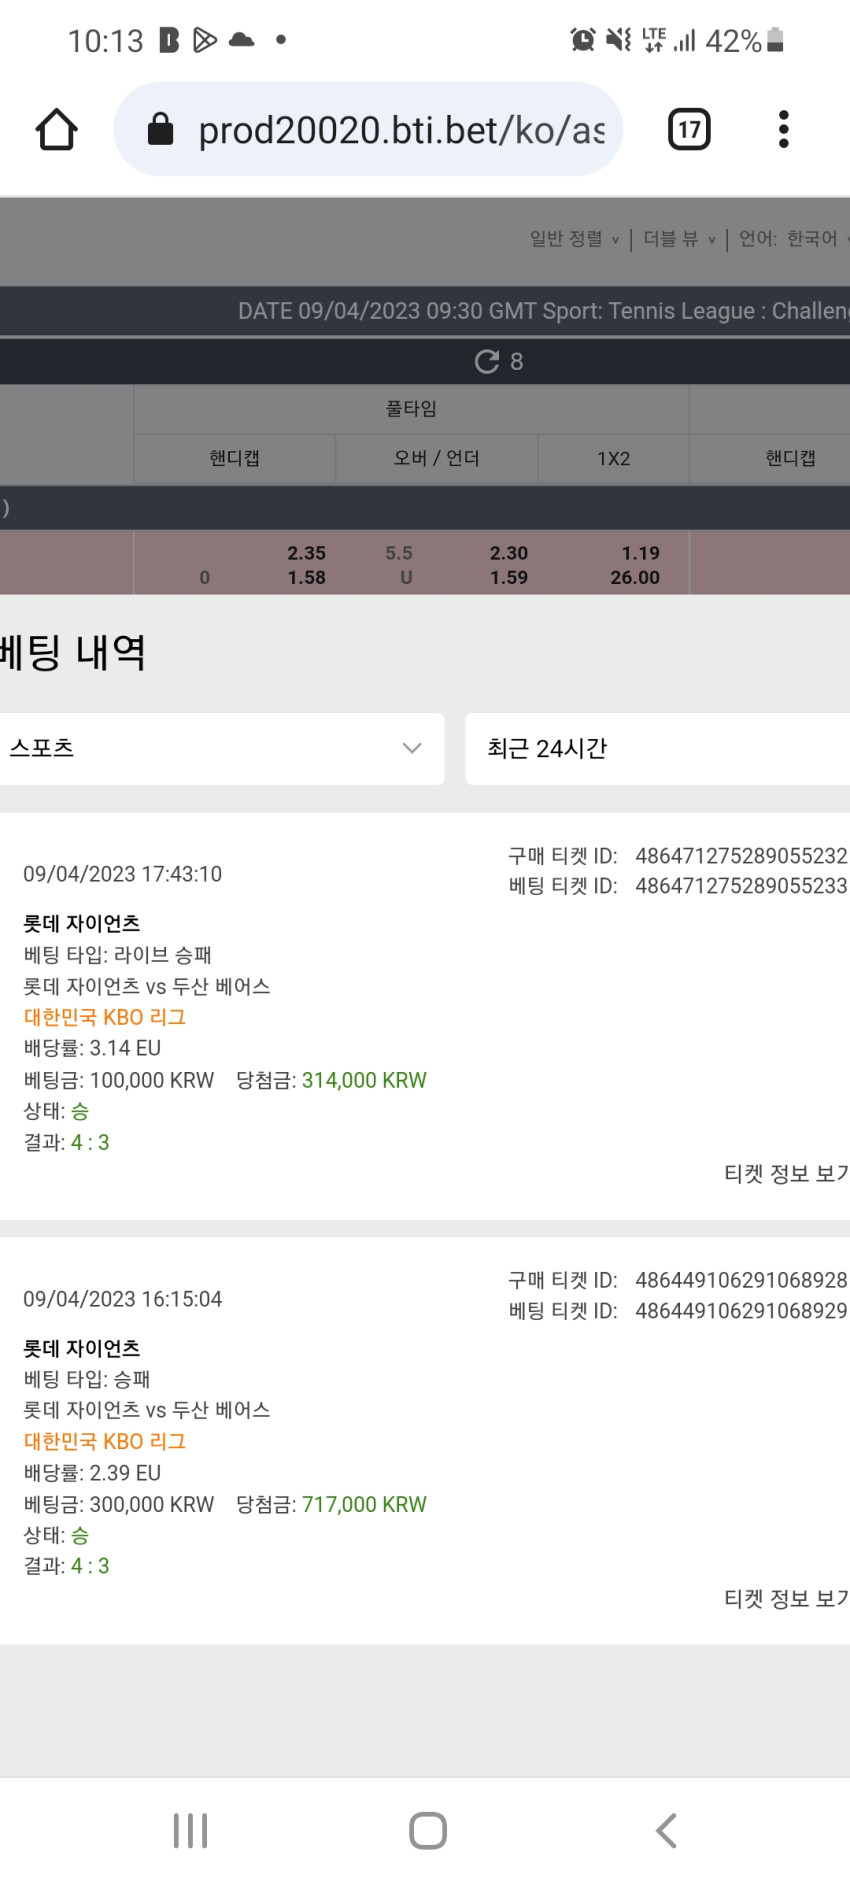Click under odds 1.59
850x1889 pixels.
tap(509, 578)
